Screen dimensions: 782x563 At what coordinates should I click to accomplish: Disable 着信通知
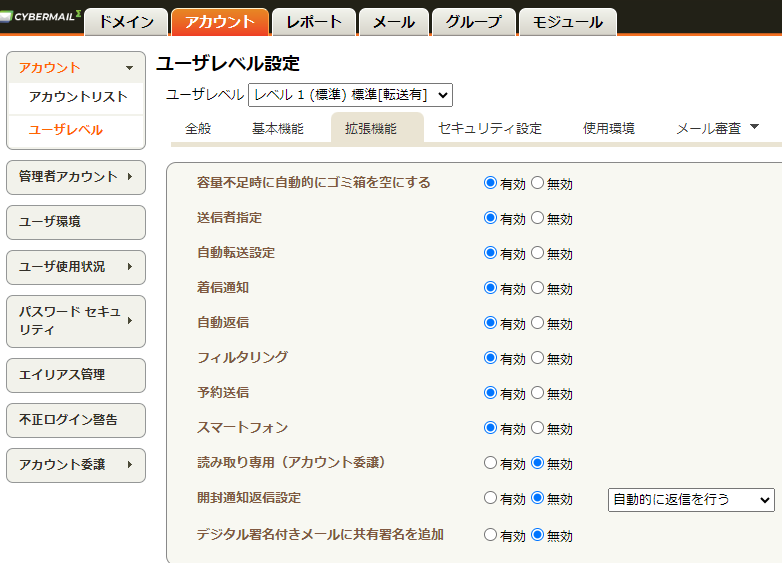coord(537,288)
